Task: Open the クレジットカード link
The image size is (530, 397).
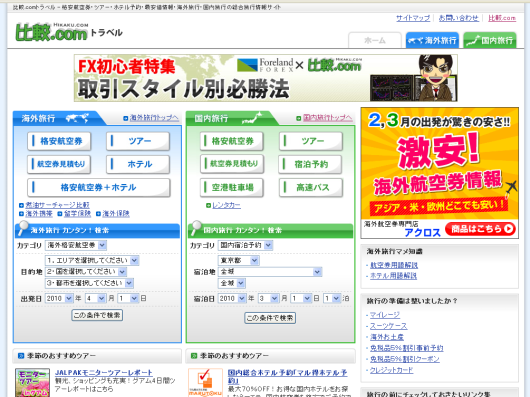Action: pos(391,370)
